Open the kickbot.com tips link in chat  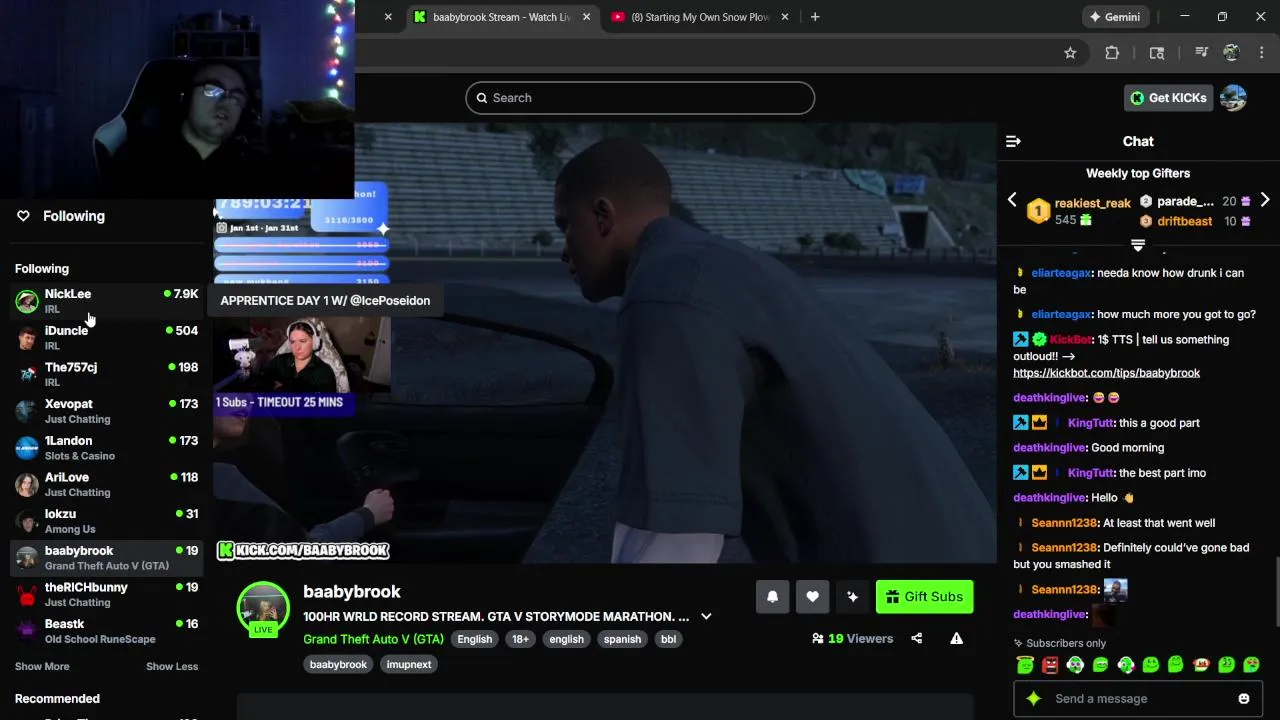(x=1106, y=373)
